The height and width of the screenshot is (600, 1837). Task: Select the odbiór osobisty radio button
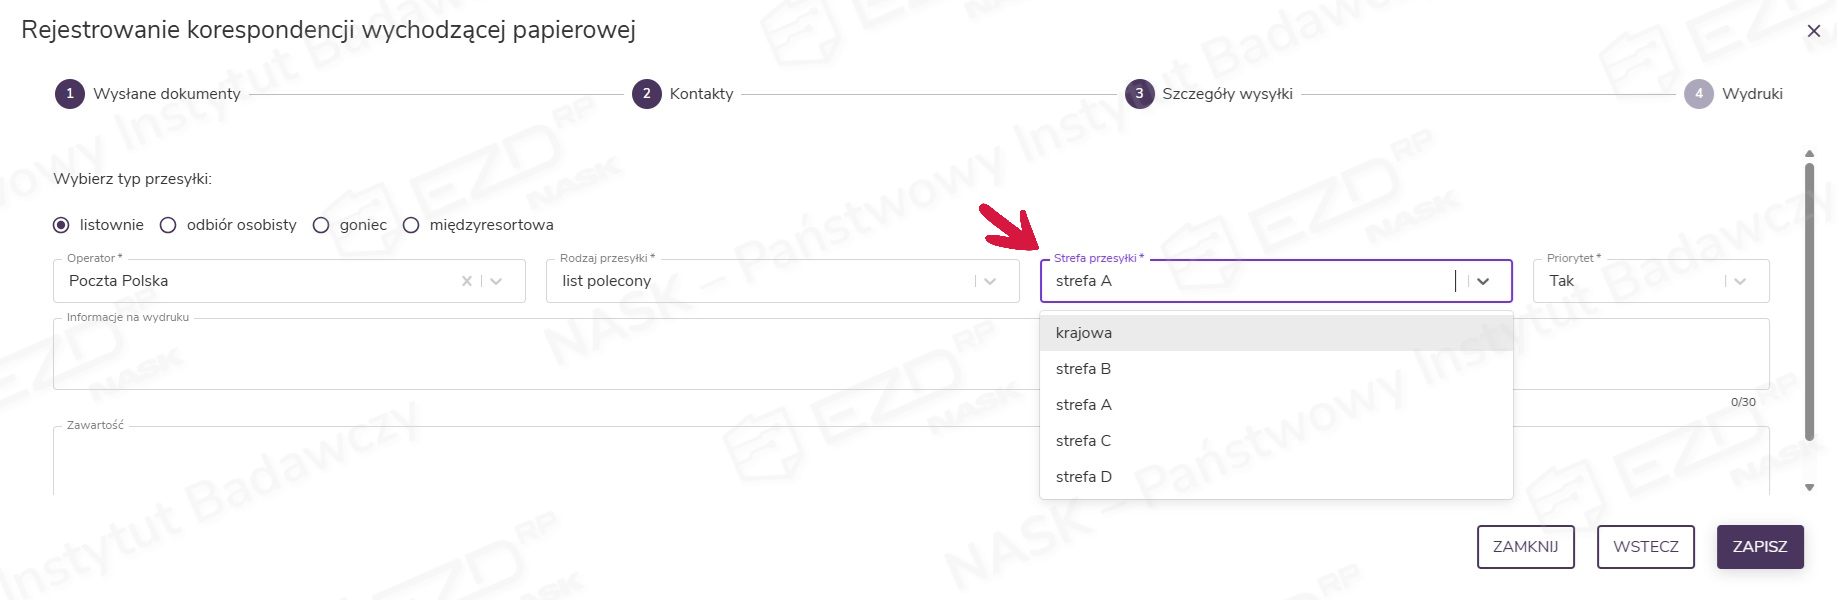click(168, 225)
